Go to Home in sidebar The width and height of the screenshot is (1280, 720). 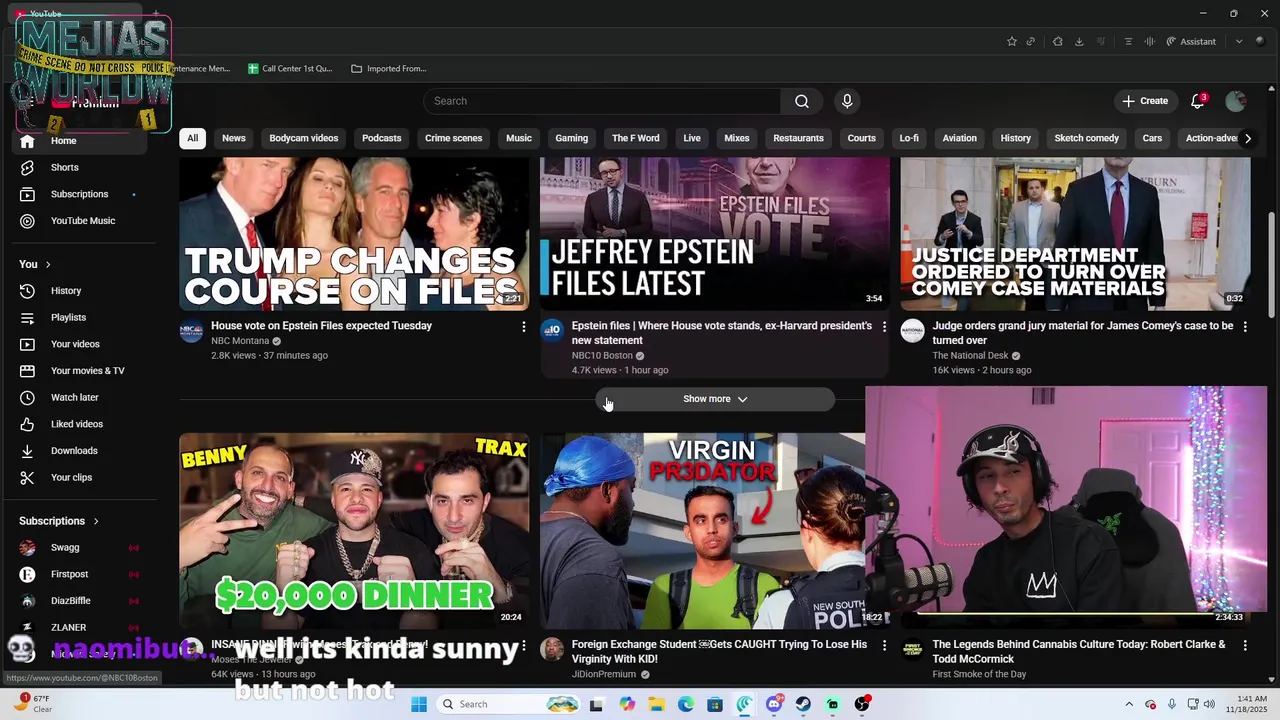click(x=80, y=141)
